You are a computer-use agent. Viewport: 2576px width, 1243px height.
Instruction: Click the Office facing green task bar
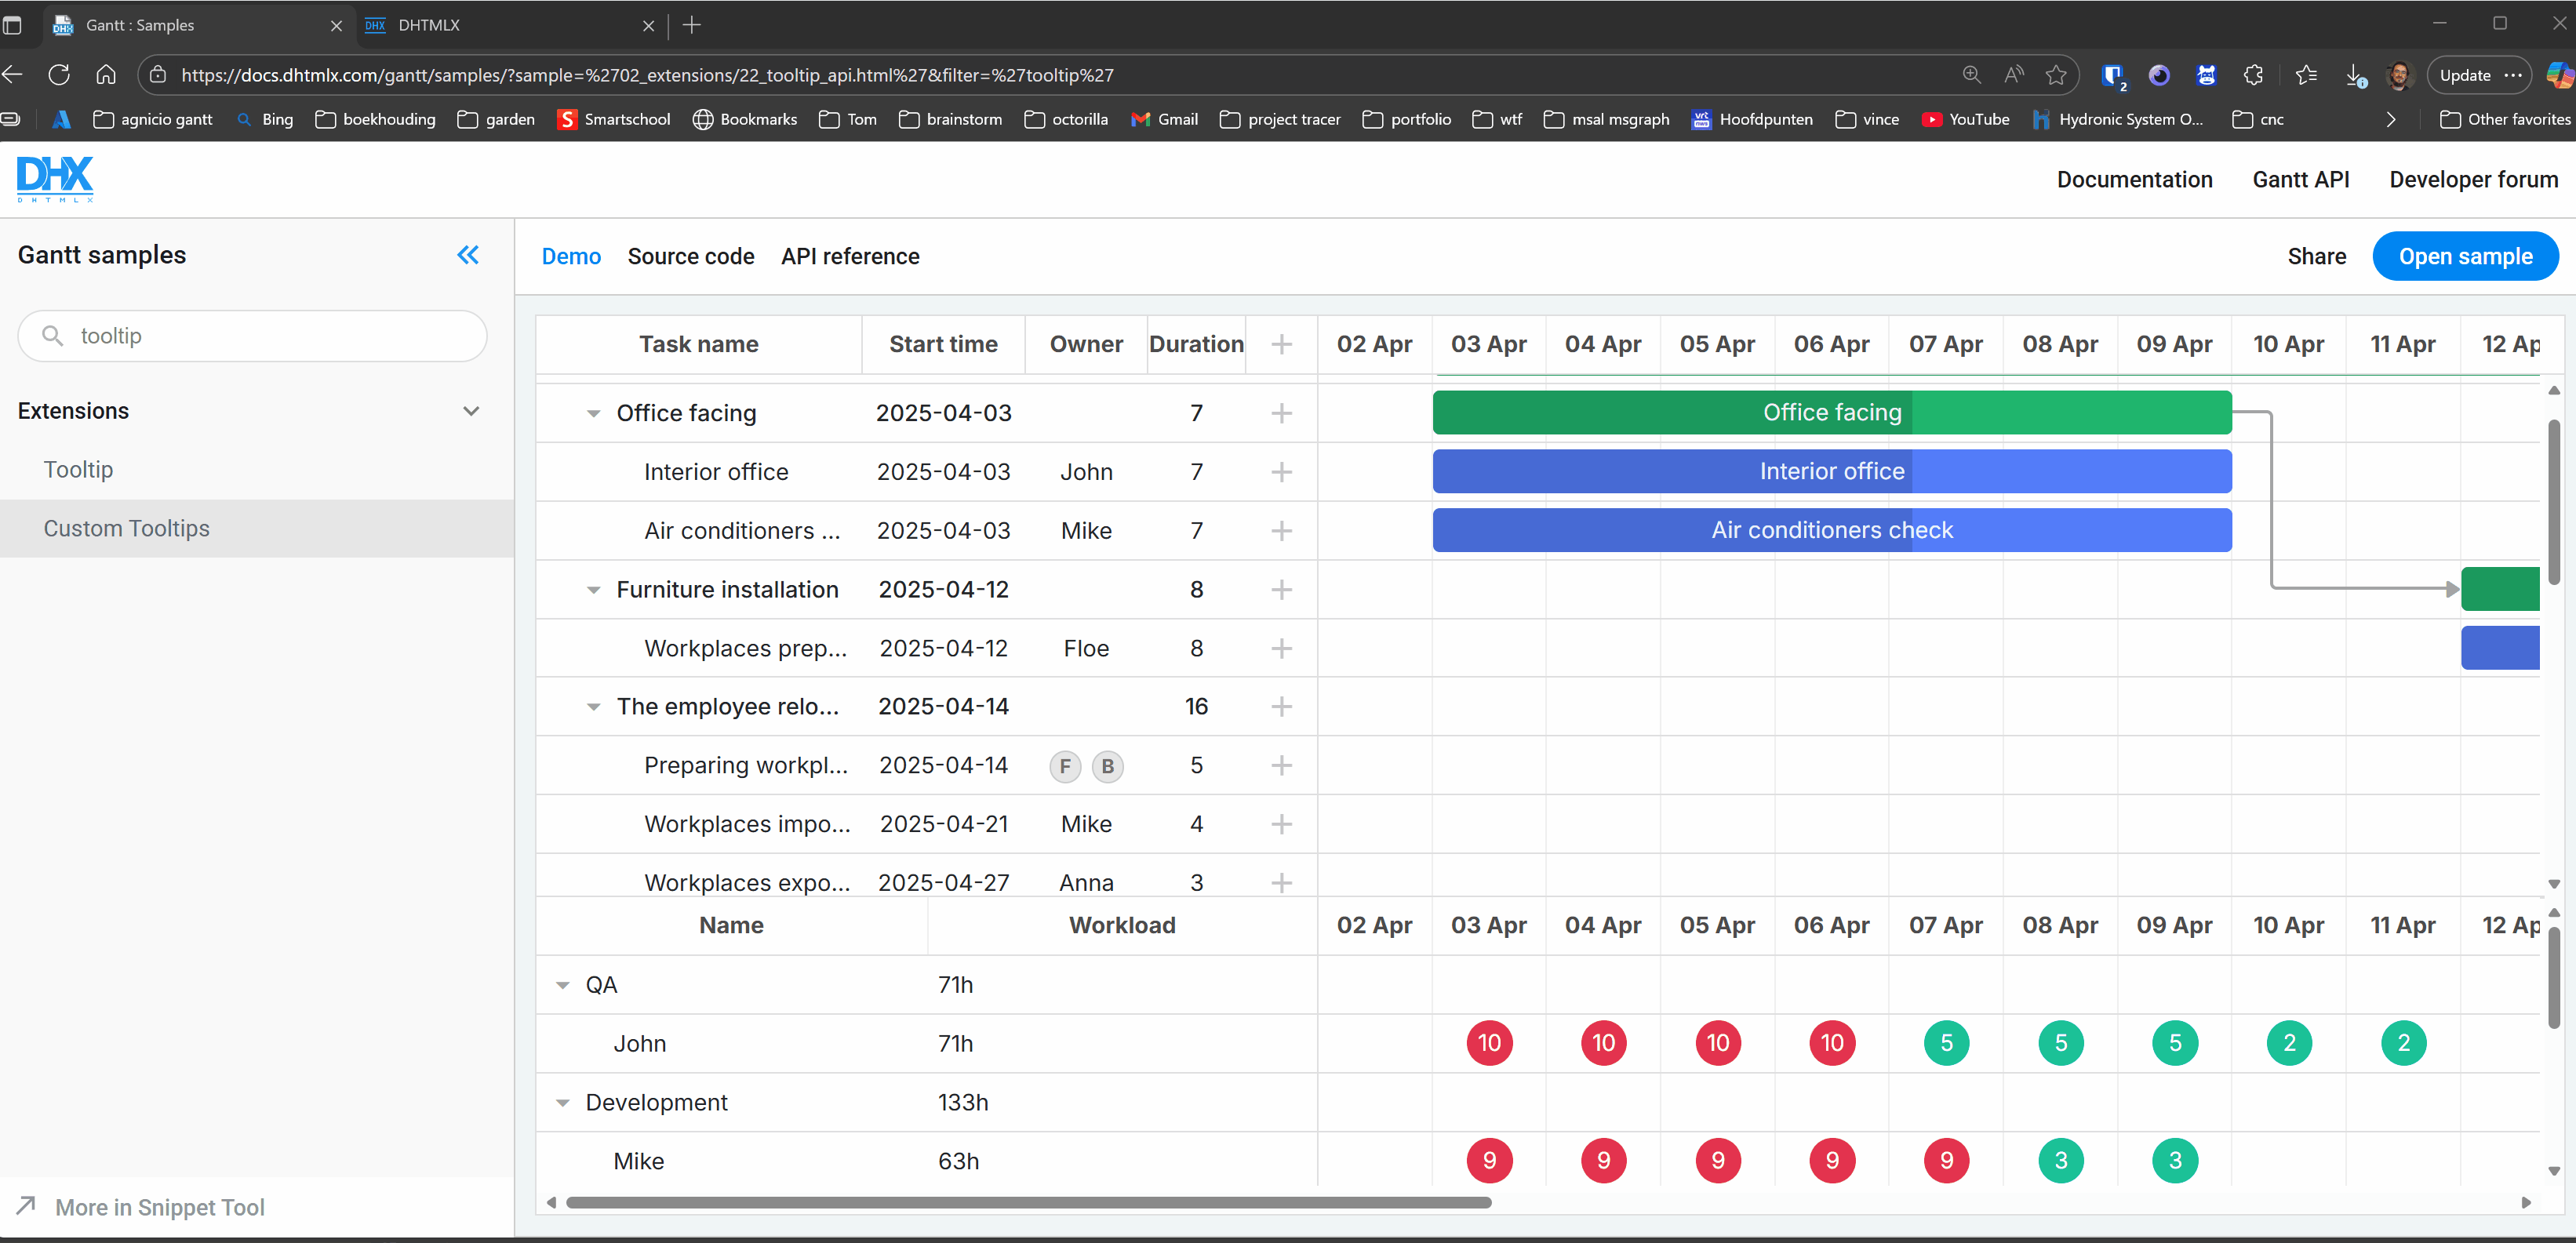point(1831,412)
